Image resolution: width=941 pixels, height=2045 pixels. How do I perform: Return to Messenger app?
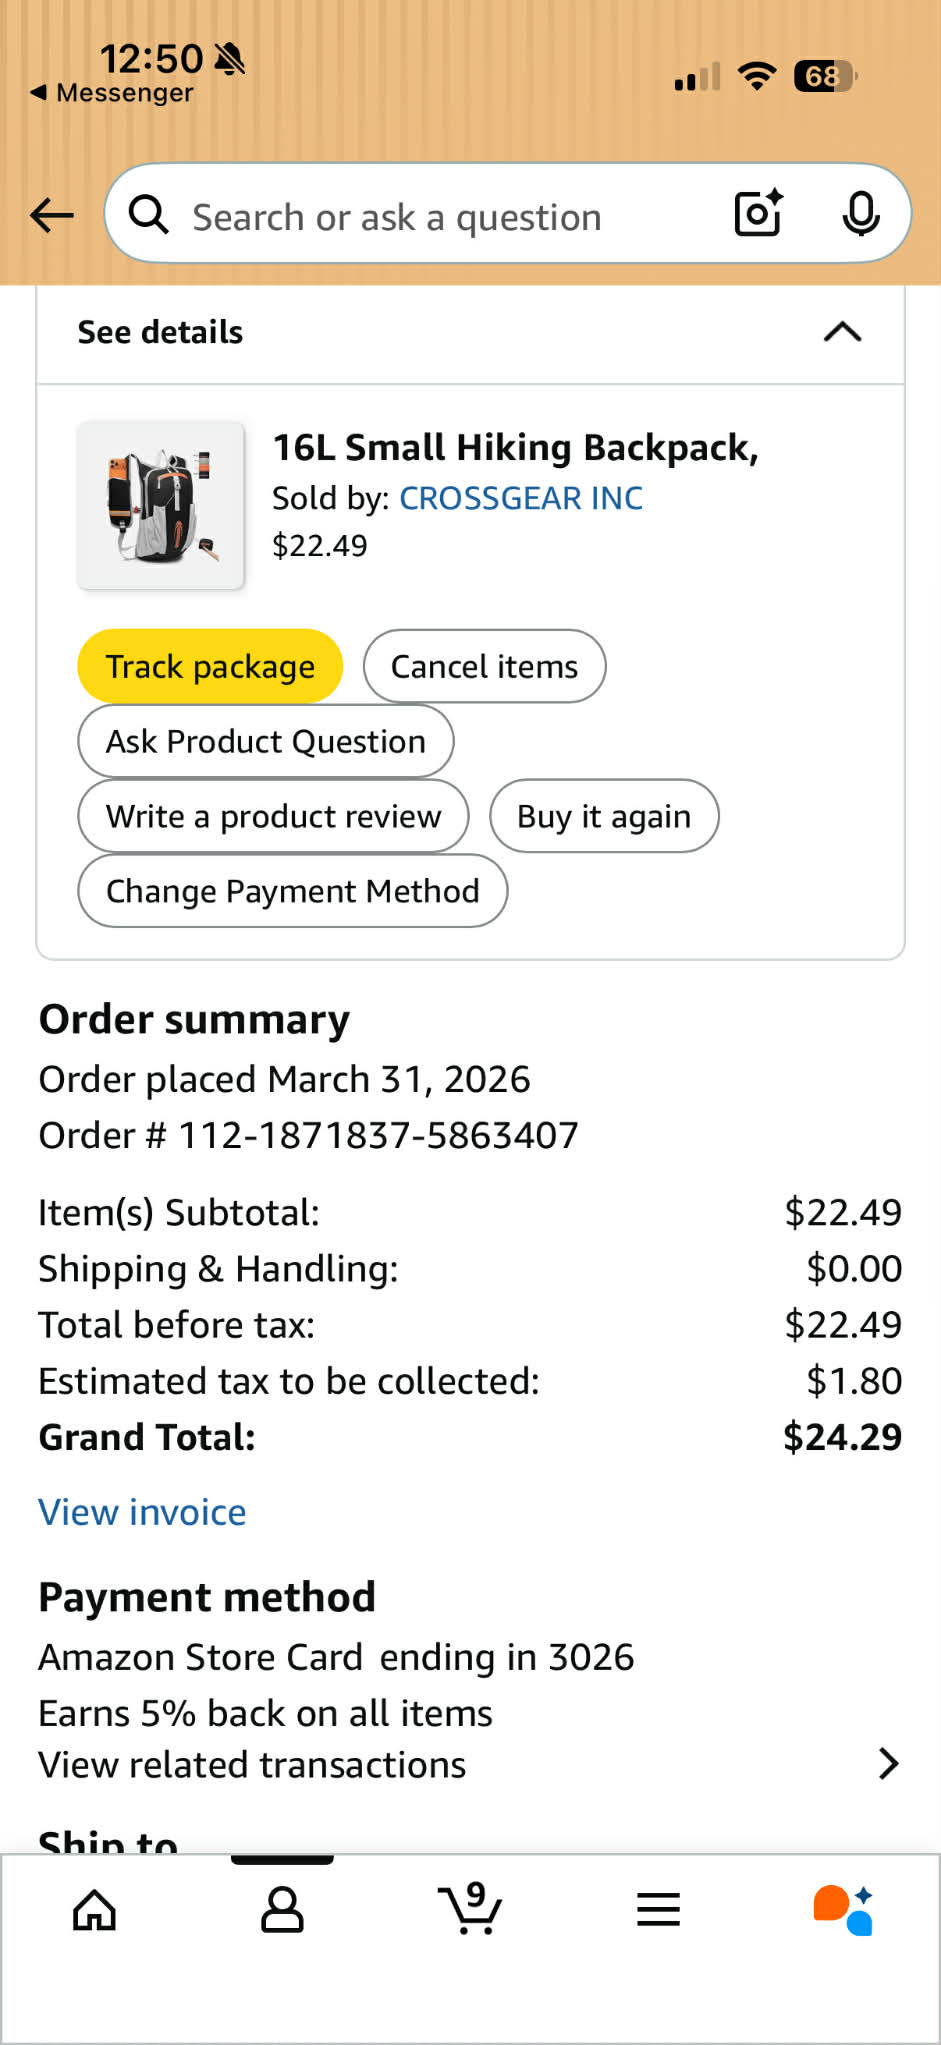pyautogui.click(x=112, y=93)
